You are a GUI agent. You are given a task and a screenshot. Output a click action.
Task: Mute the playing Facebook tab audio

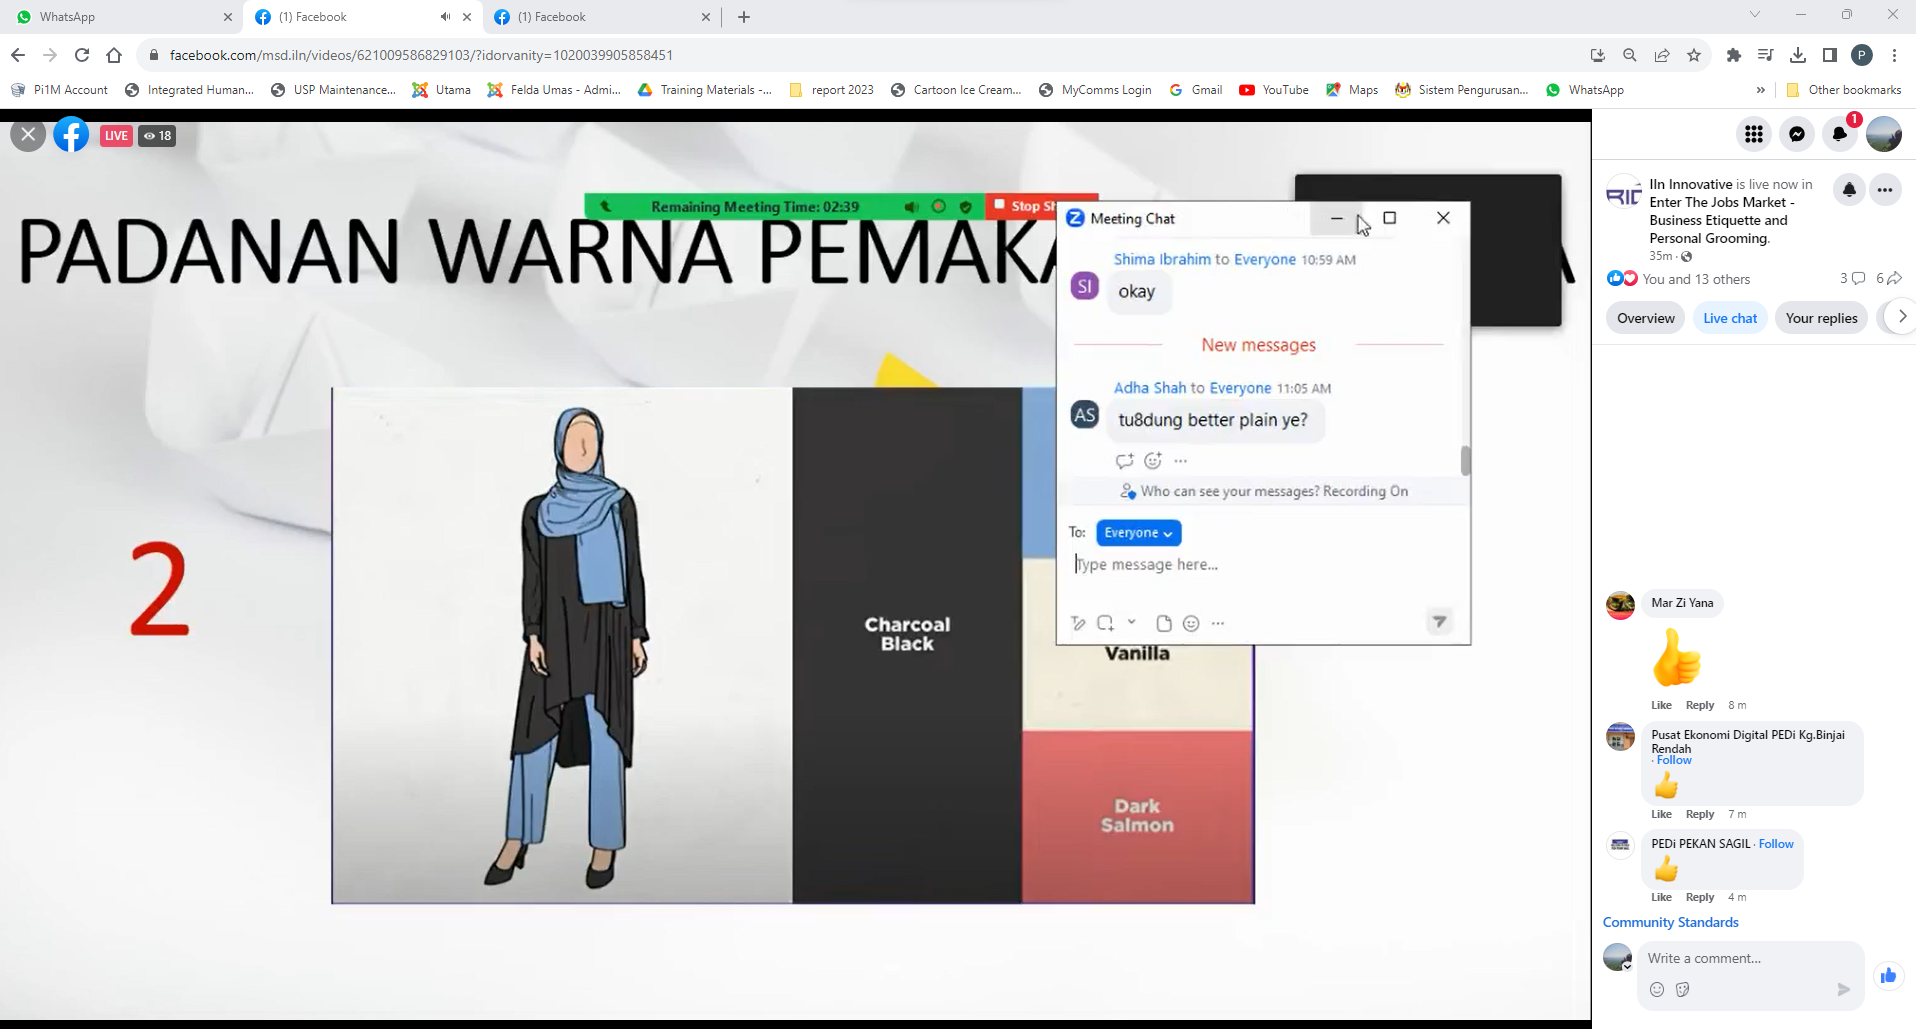445,17
